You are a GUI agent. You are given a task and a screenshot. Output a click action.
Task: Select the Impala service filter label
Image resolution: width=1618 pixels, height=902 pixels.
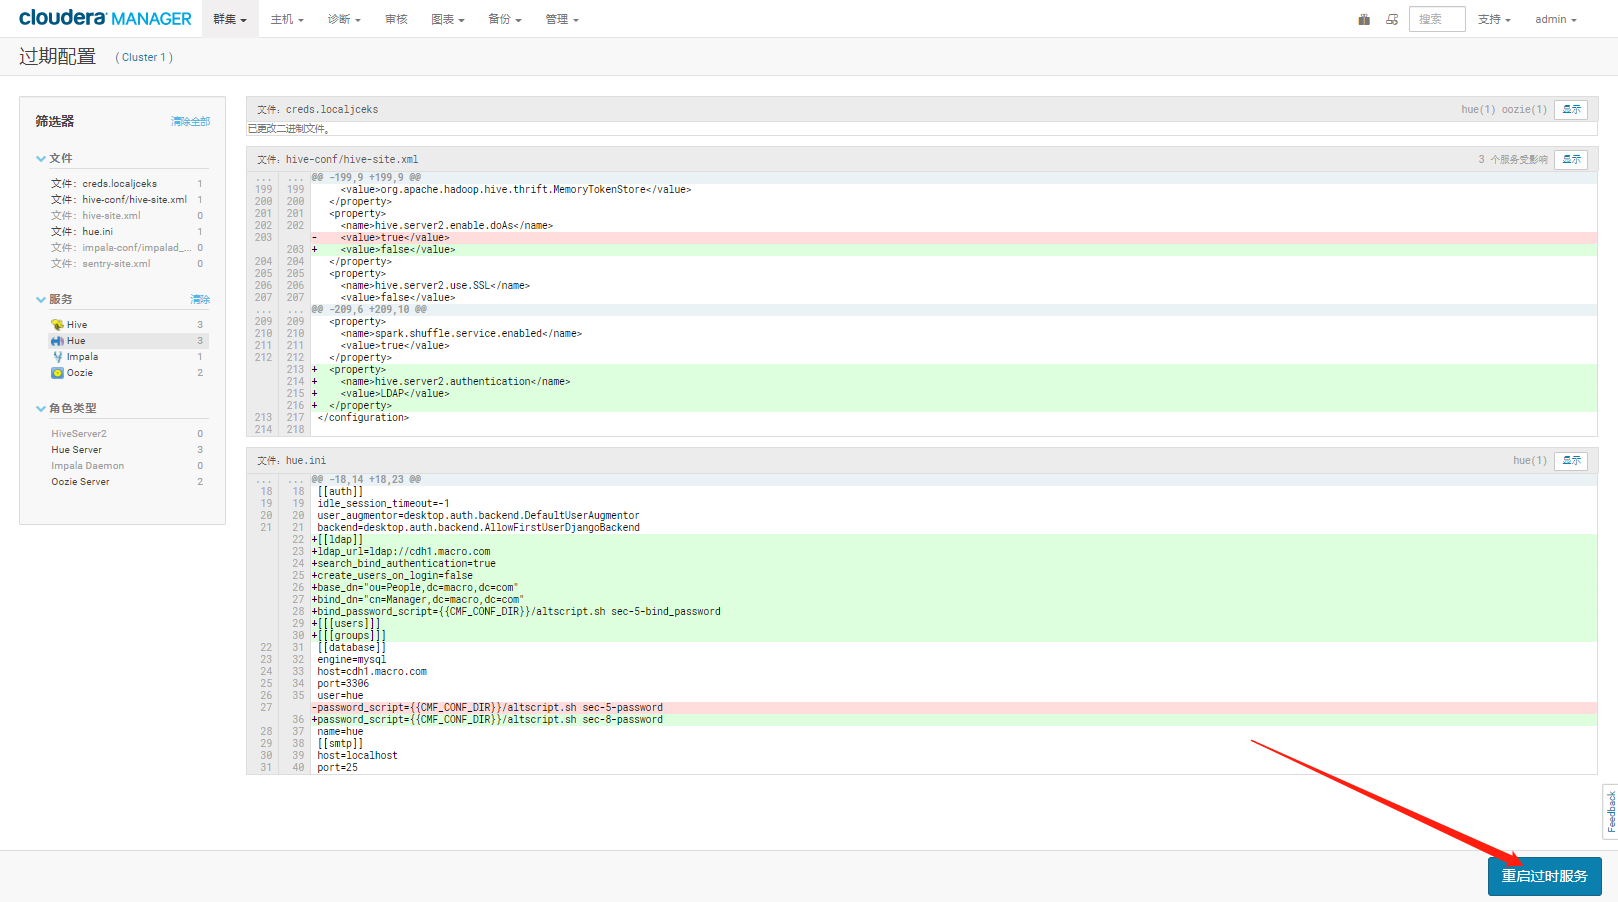[82, 357]
